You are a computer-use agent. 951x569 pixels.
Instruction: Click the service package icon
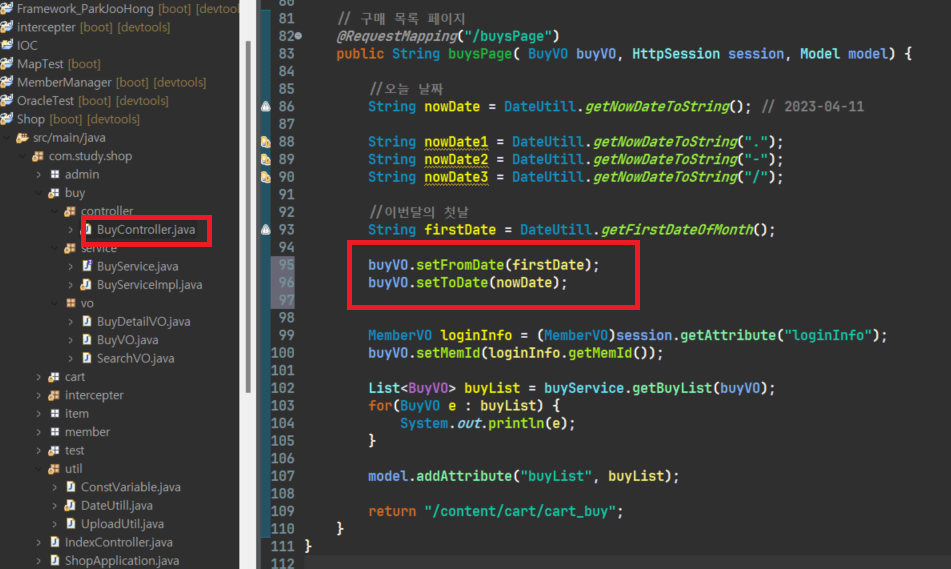point(70,248)
